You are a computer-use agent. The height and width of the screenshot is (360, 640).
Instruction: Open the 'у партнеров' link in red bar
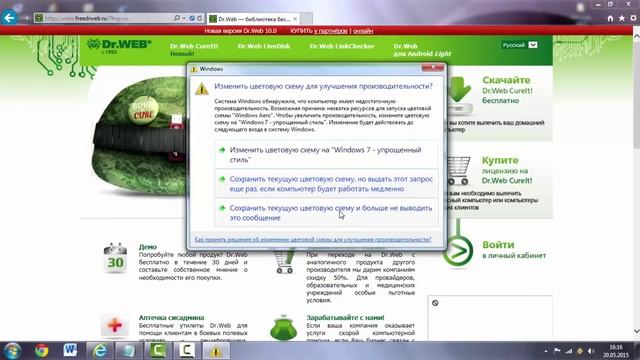(x=331, y=31)
